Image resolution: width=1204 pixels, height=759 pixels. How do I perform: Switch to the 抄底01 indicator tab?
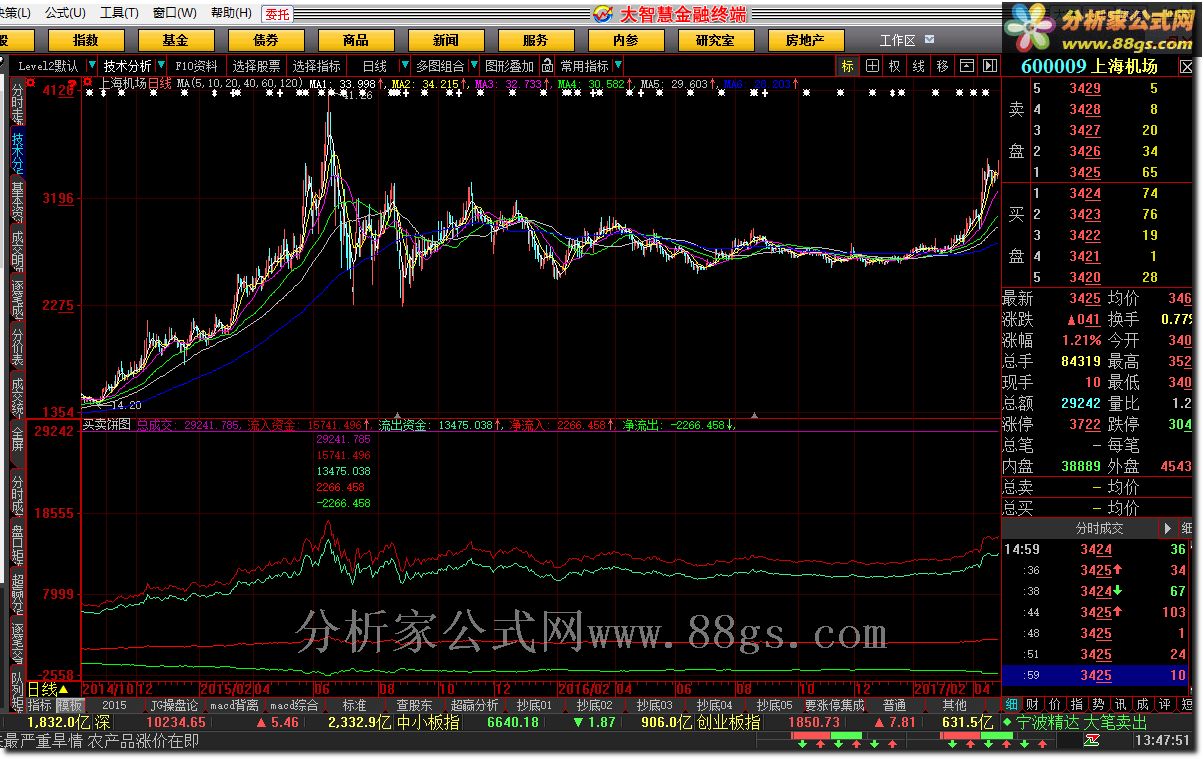tap(534, 705)
